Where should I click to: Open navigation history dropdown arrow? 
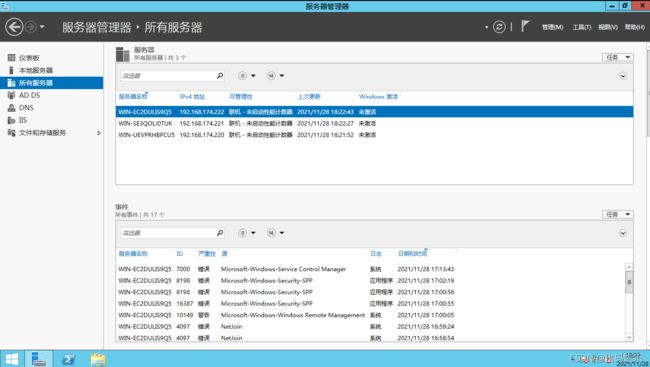click(42, 27)
